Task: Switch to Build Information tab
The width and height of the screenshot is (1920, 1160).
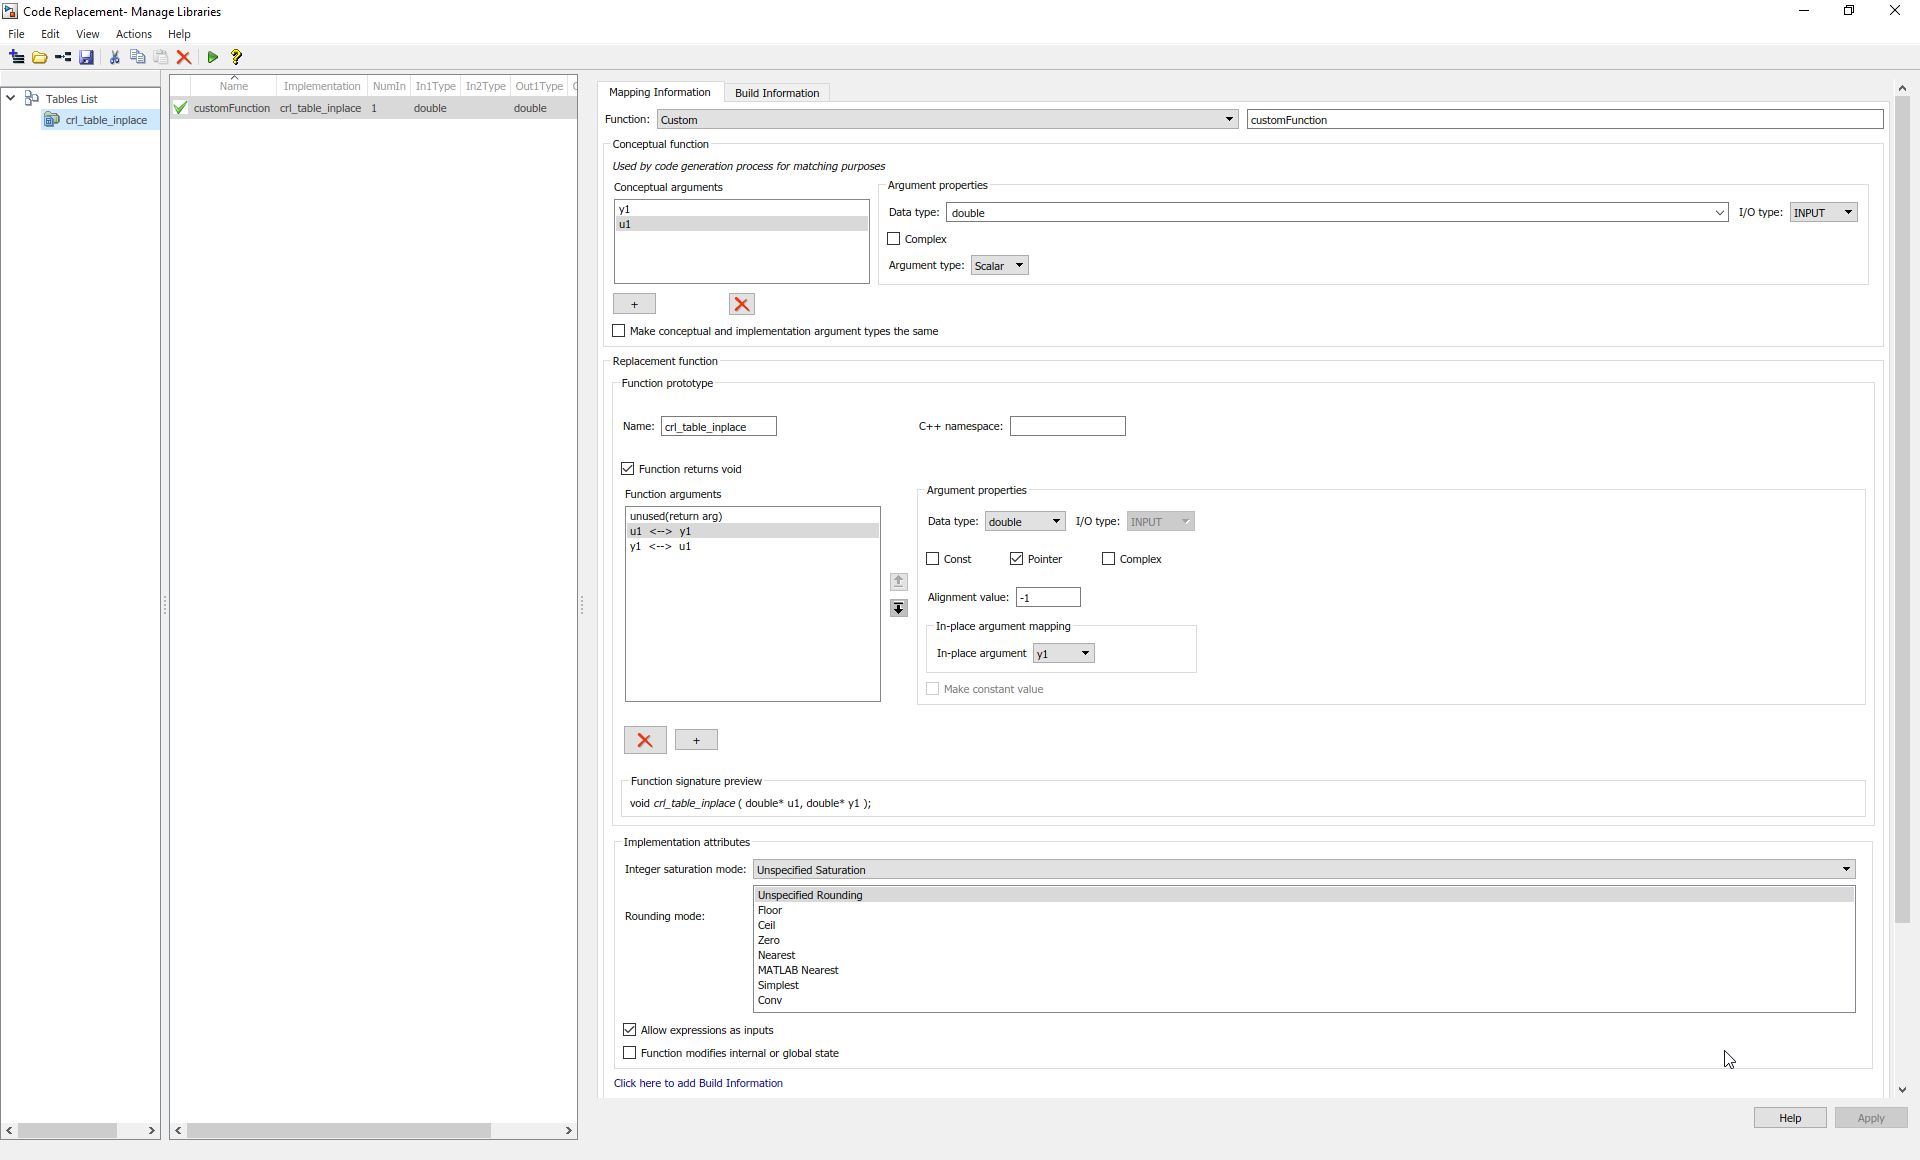Action: [776, 93]
